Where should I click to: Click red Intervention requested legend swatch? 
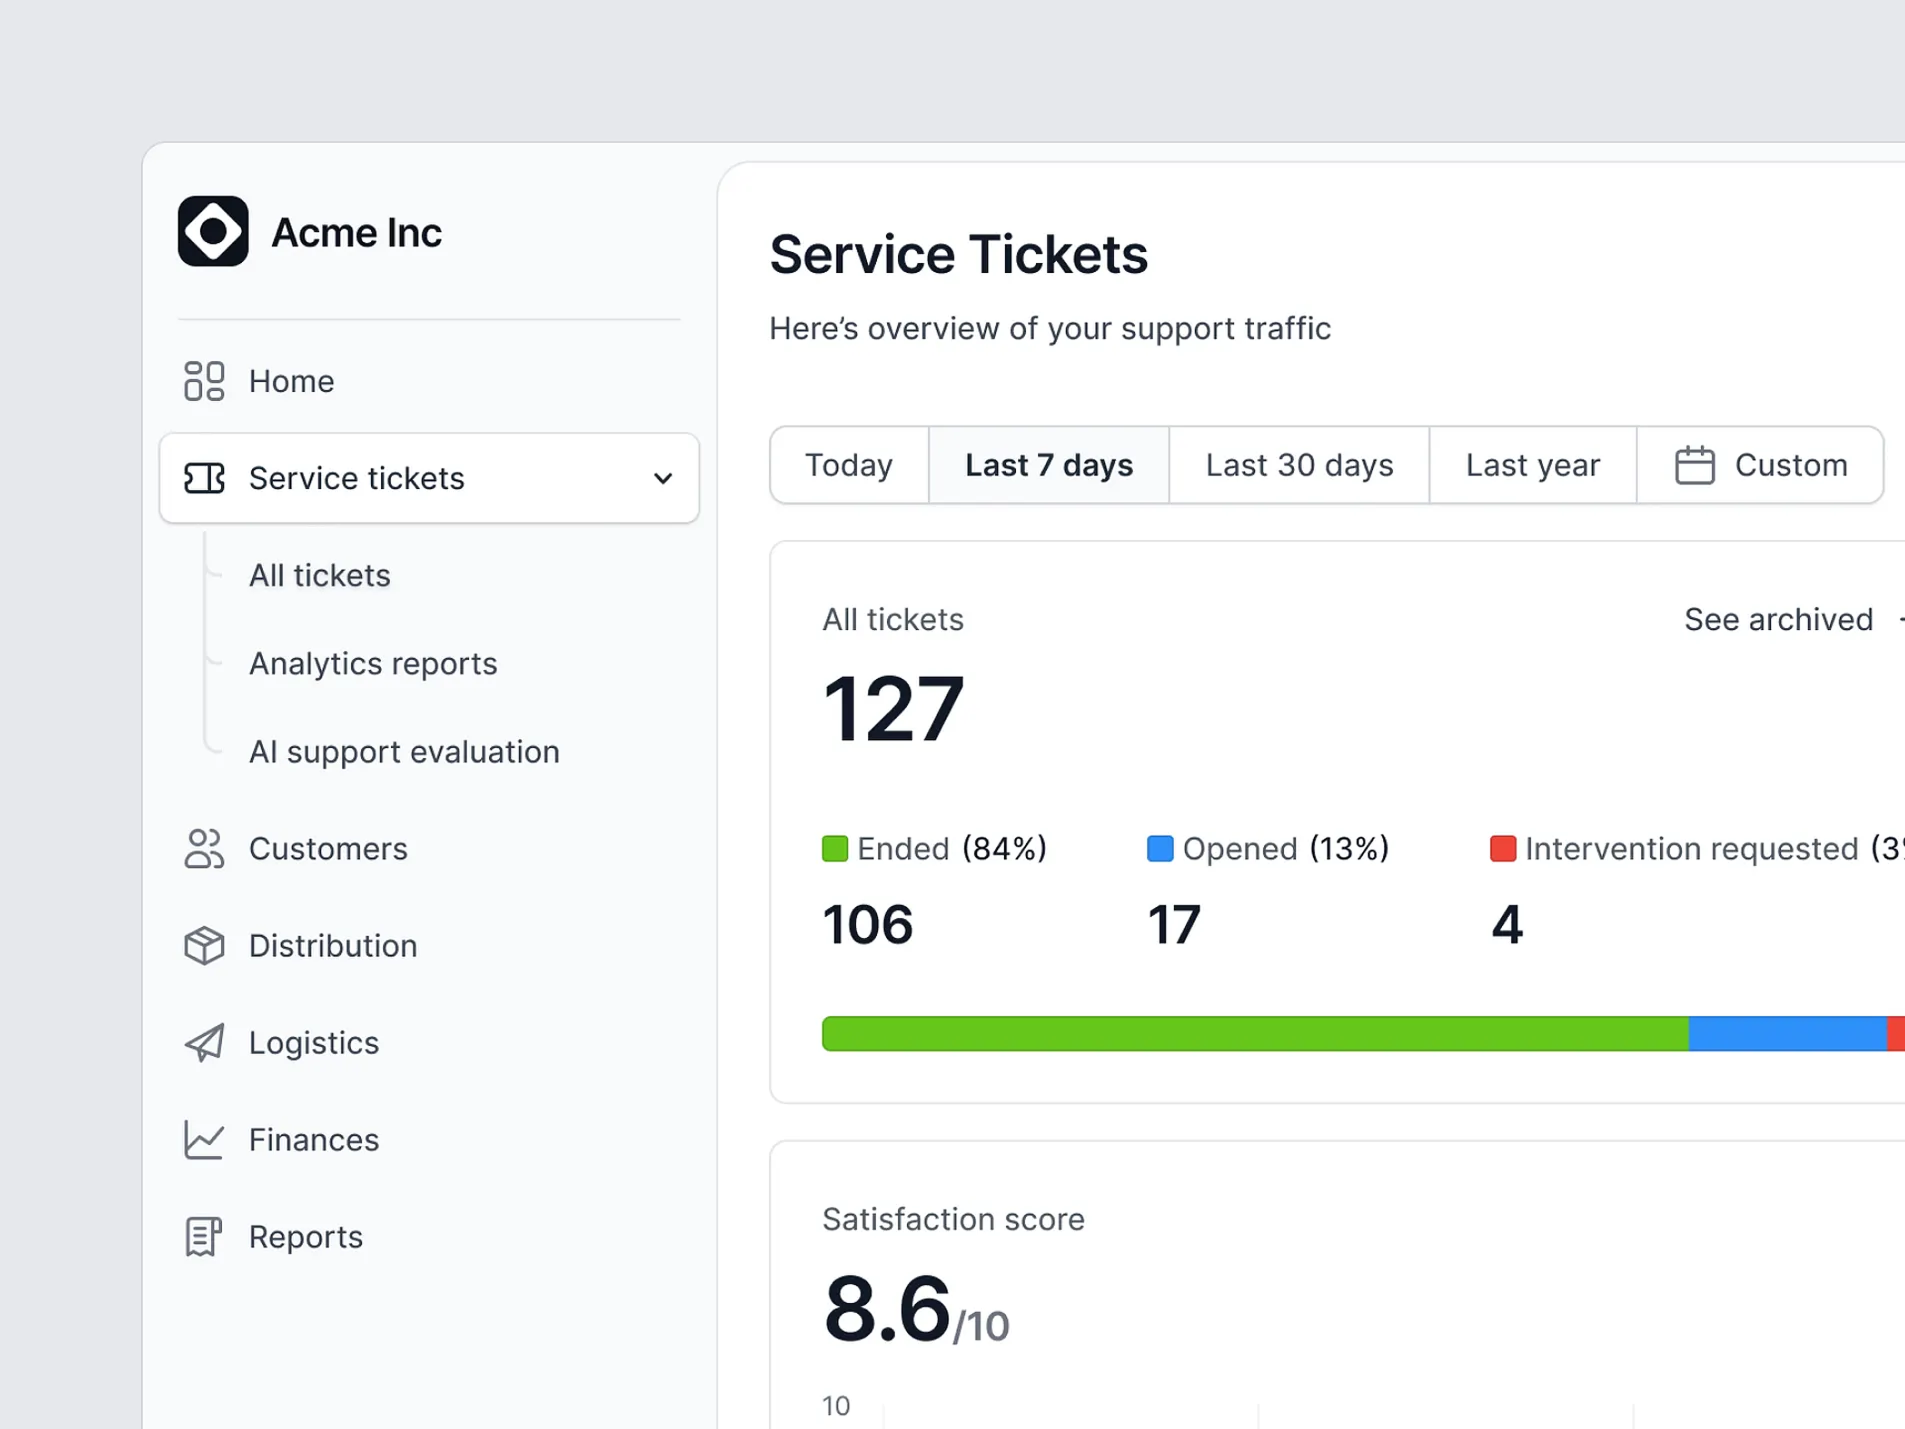pyautogui.click(x=1503, y=848)
